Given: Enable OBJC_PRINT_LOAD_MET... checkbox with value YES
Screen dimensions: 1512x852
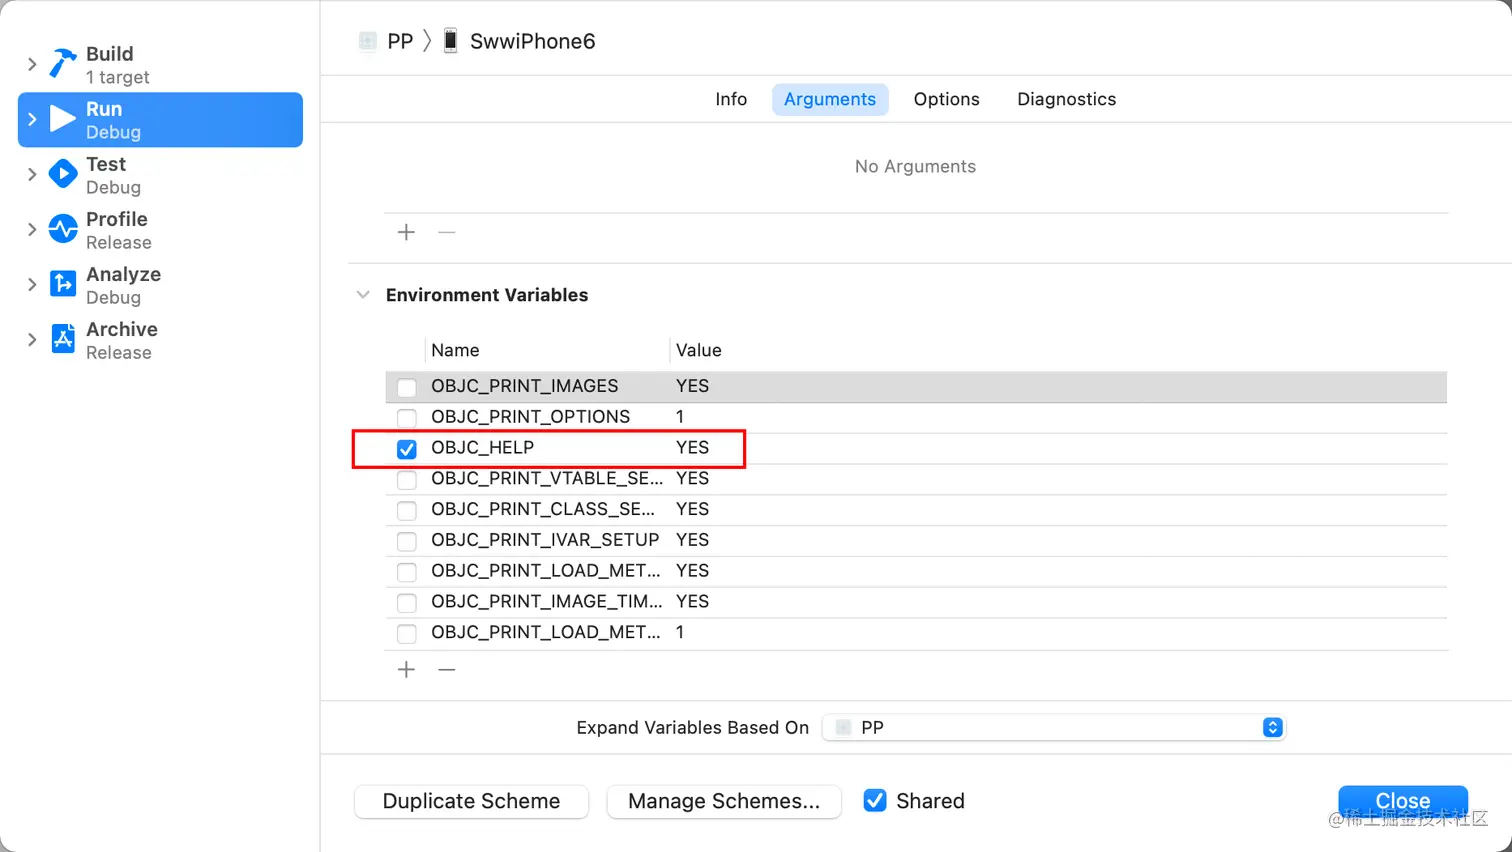Looking at the screenshot, I should tap(407, 572).
